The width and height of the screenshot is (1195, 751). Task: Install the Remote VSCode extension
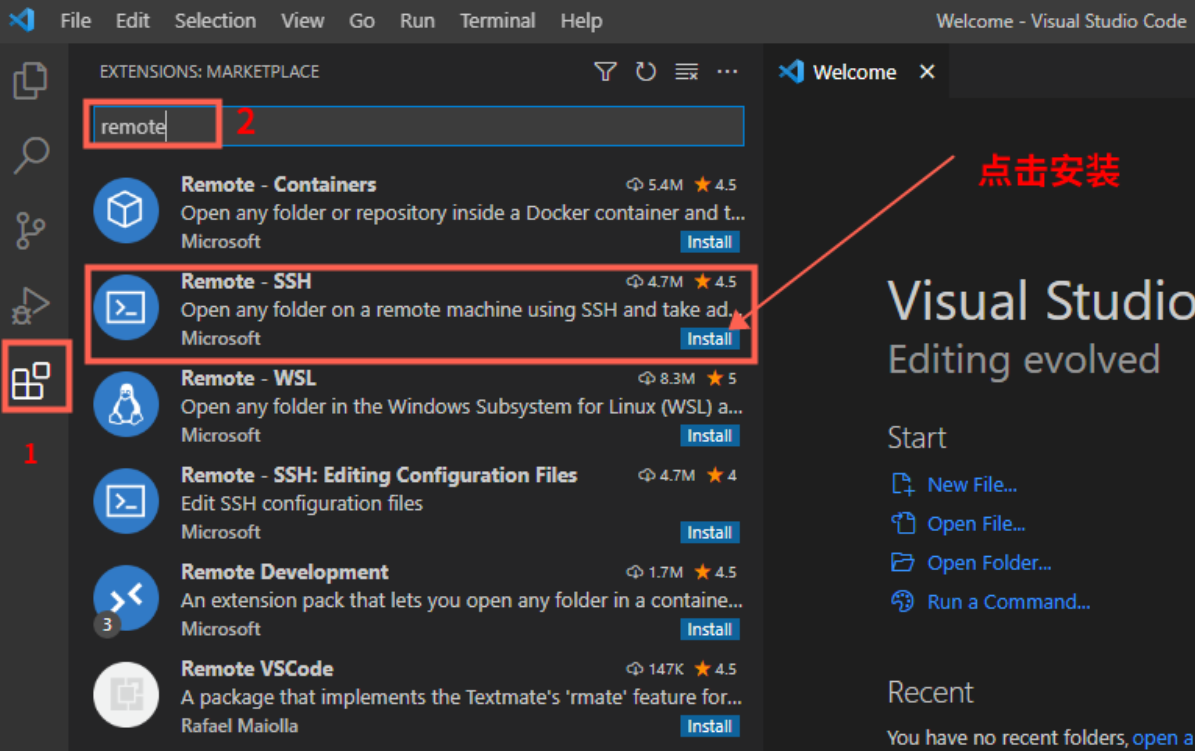[x=710, y=726]
